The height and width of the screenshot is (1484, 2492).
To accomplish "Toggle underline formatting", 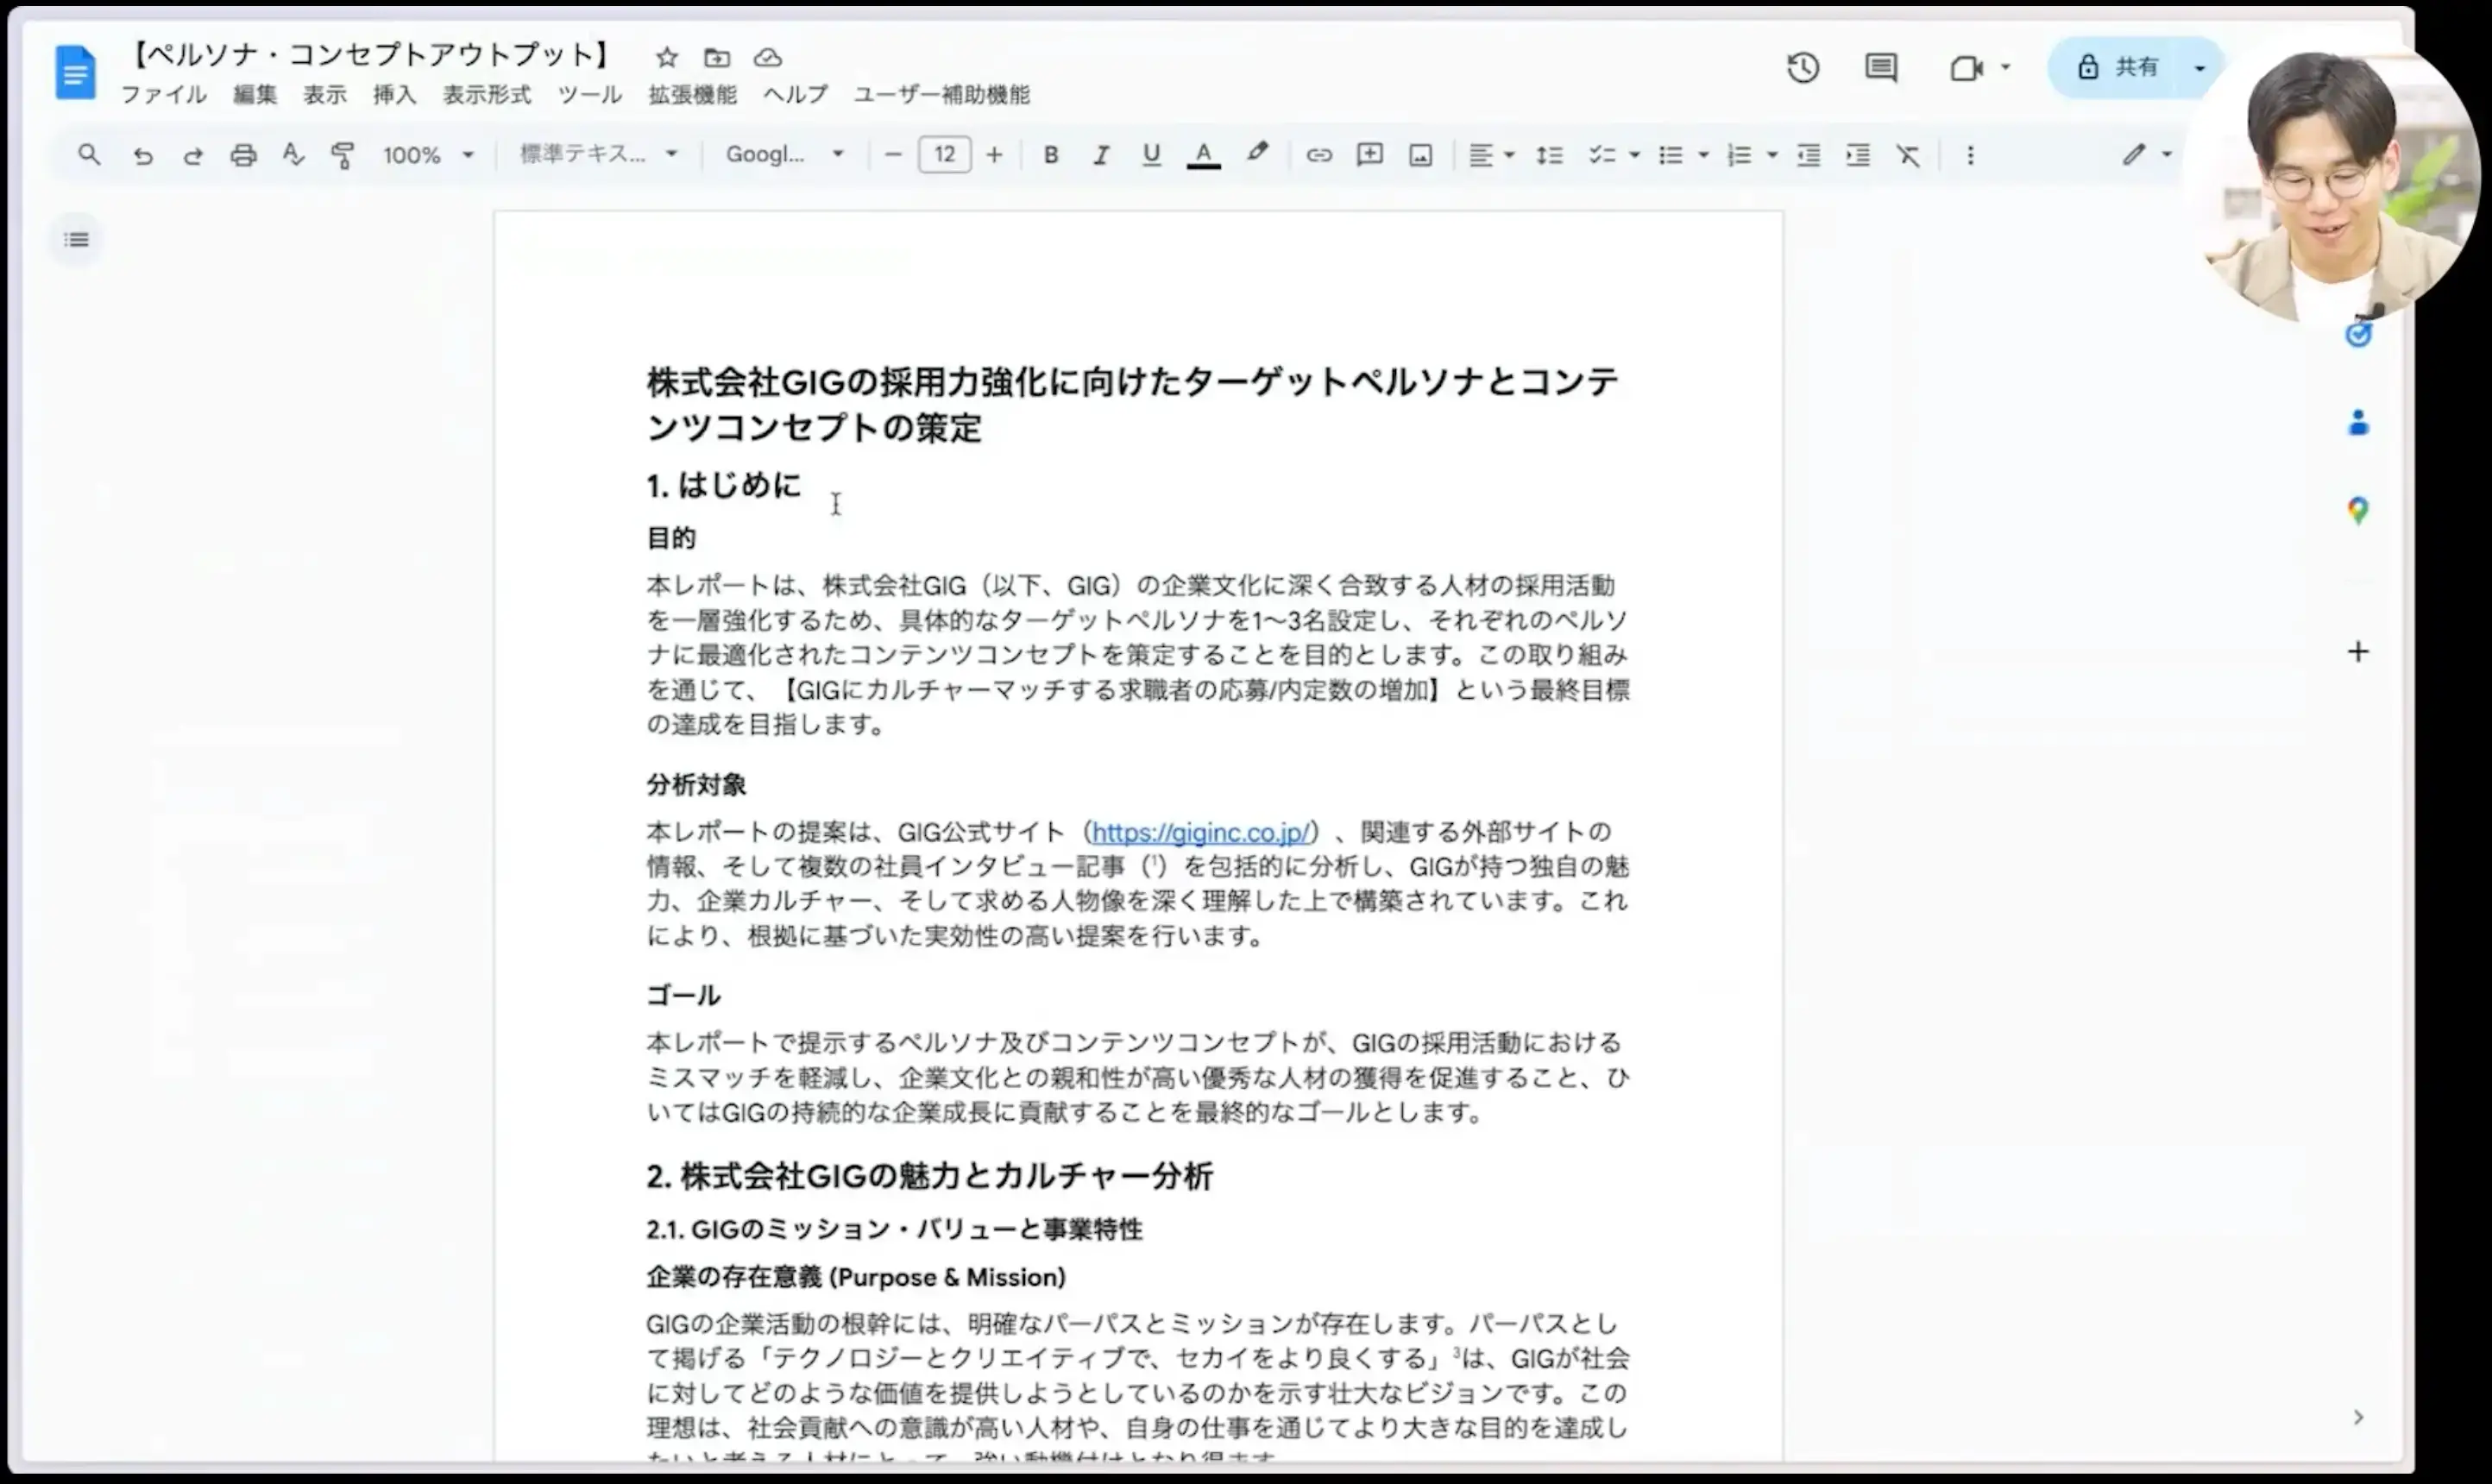I will [1151, 154].
